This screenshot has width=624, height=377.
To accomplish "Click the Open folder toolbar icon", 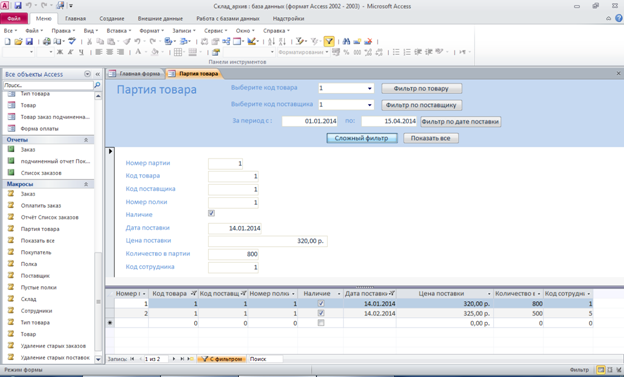I will pos(18,41).
